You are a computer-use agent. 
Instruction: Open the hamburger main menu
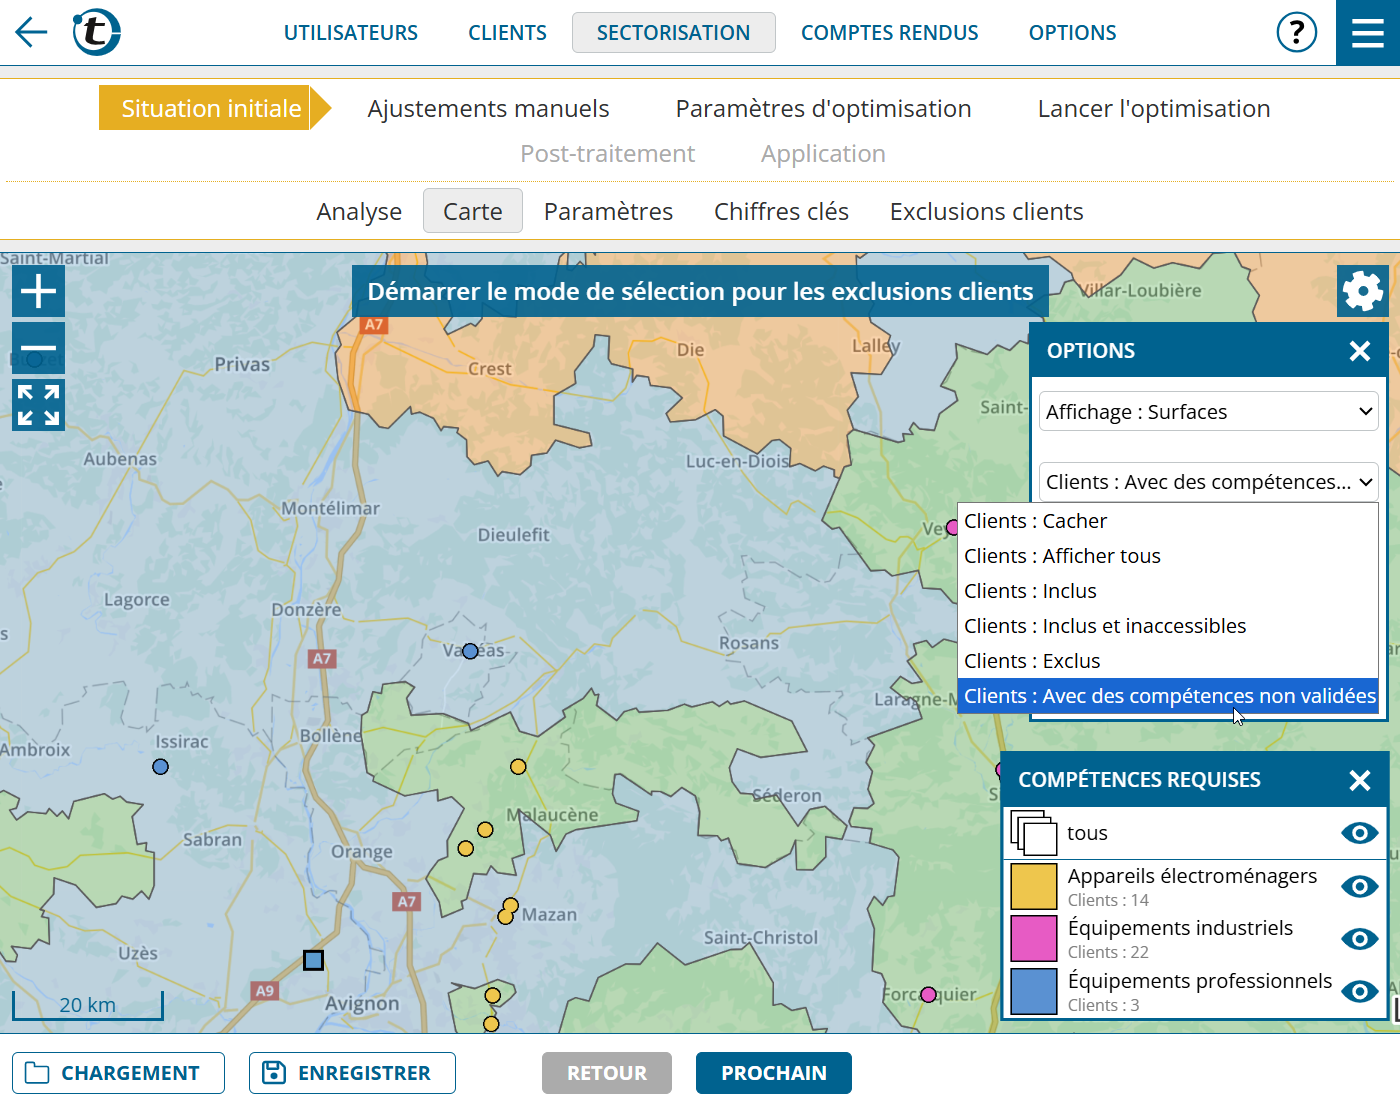point(1367,33)
